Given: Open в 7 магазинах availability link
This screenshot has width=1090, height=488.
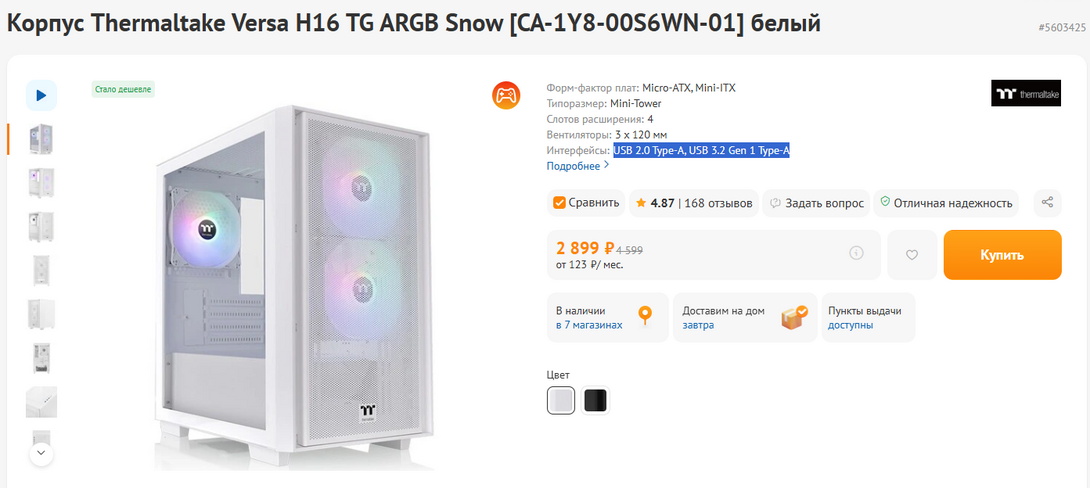Looking at the screenshot, I should pyautogui.click(x=589, y=325).
